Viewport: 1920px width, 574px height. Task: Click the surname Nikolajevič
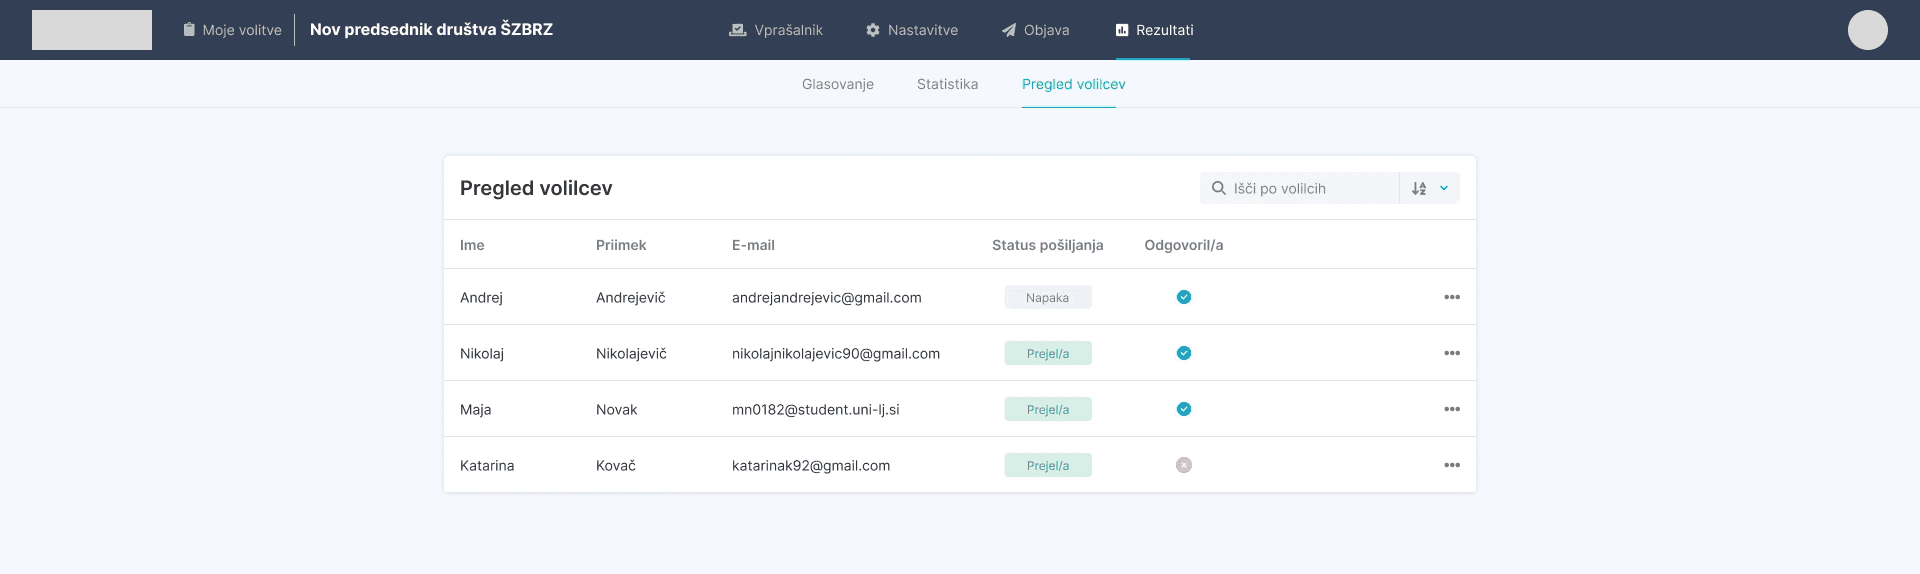[631, 353]
